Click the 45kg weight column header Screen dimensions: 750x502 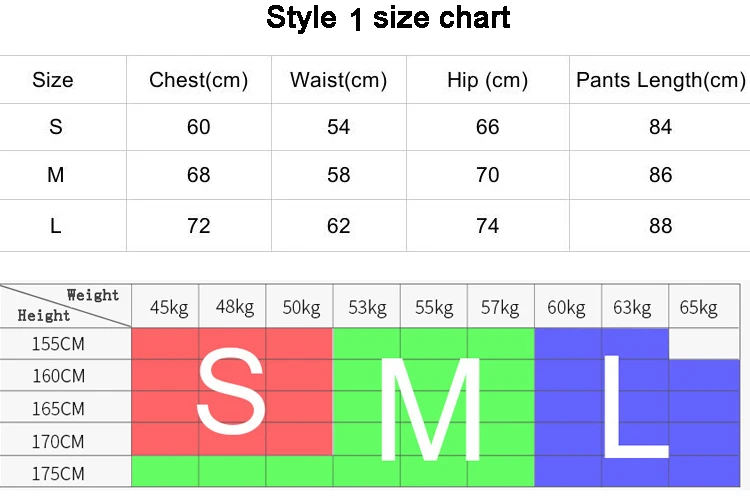click(166, 307)
